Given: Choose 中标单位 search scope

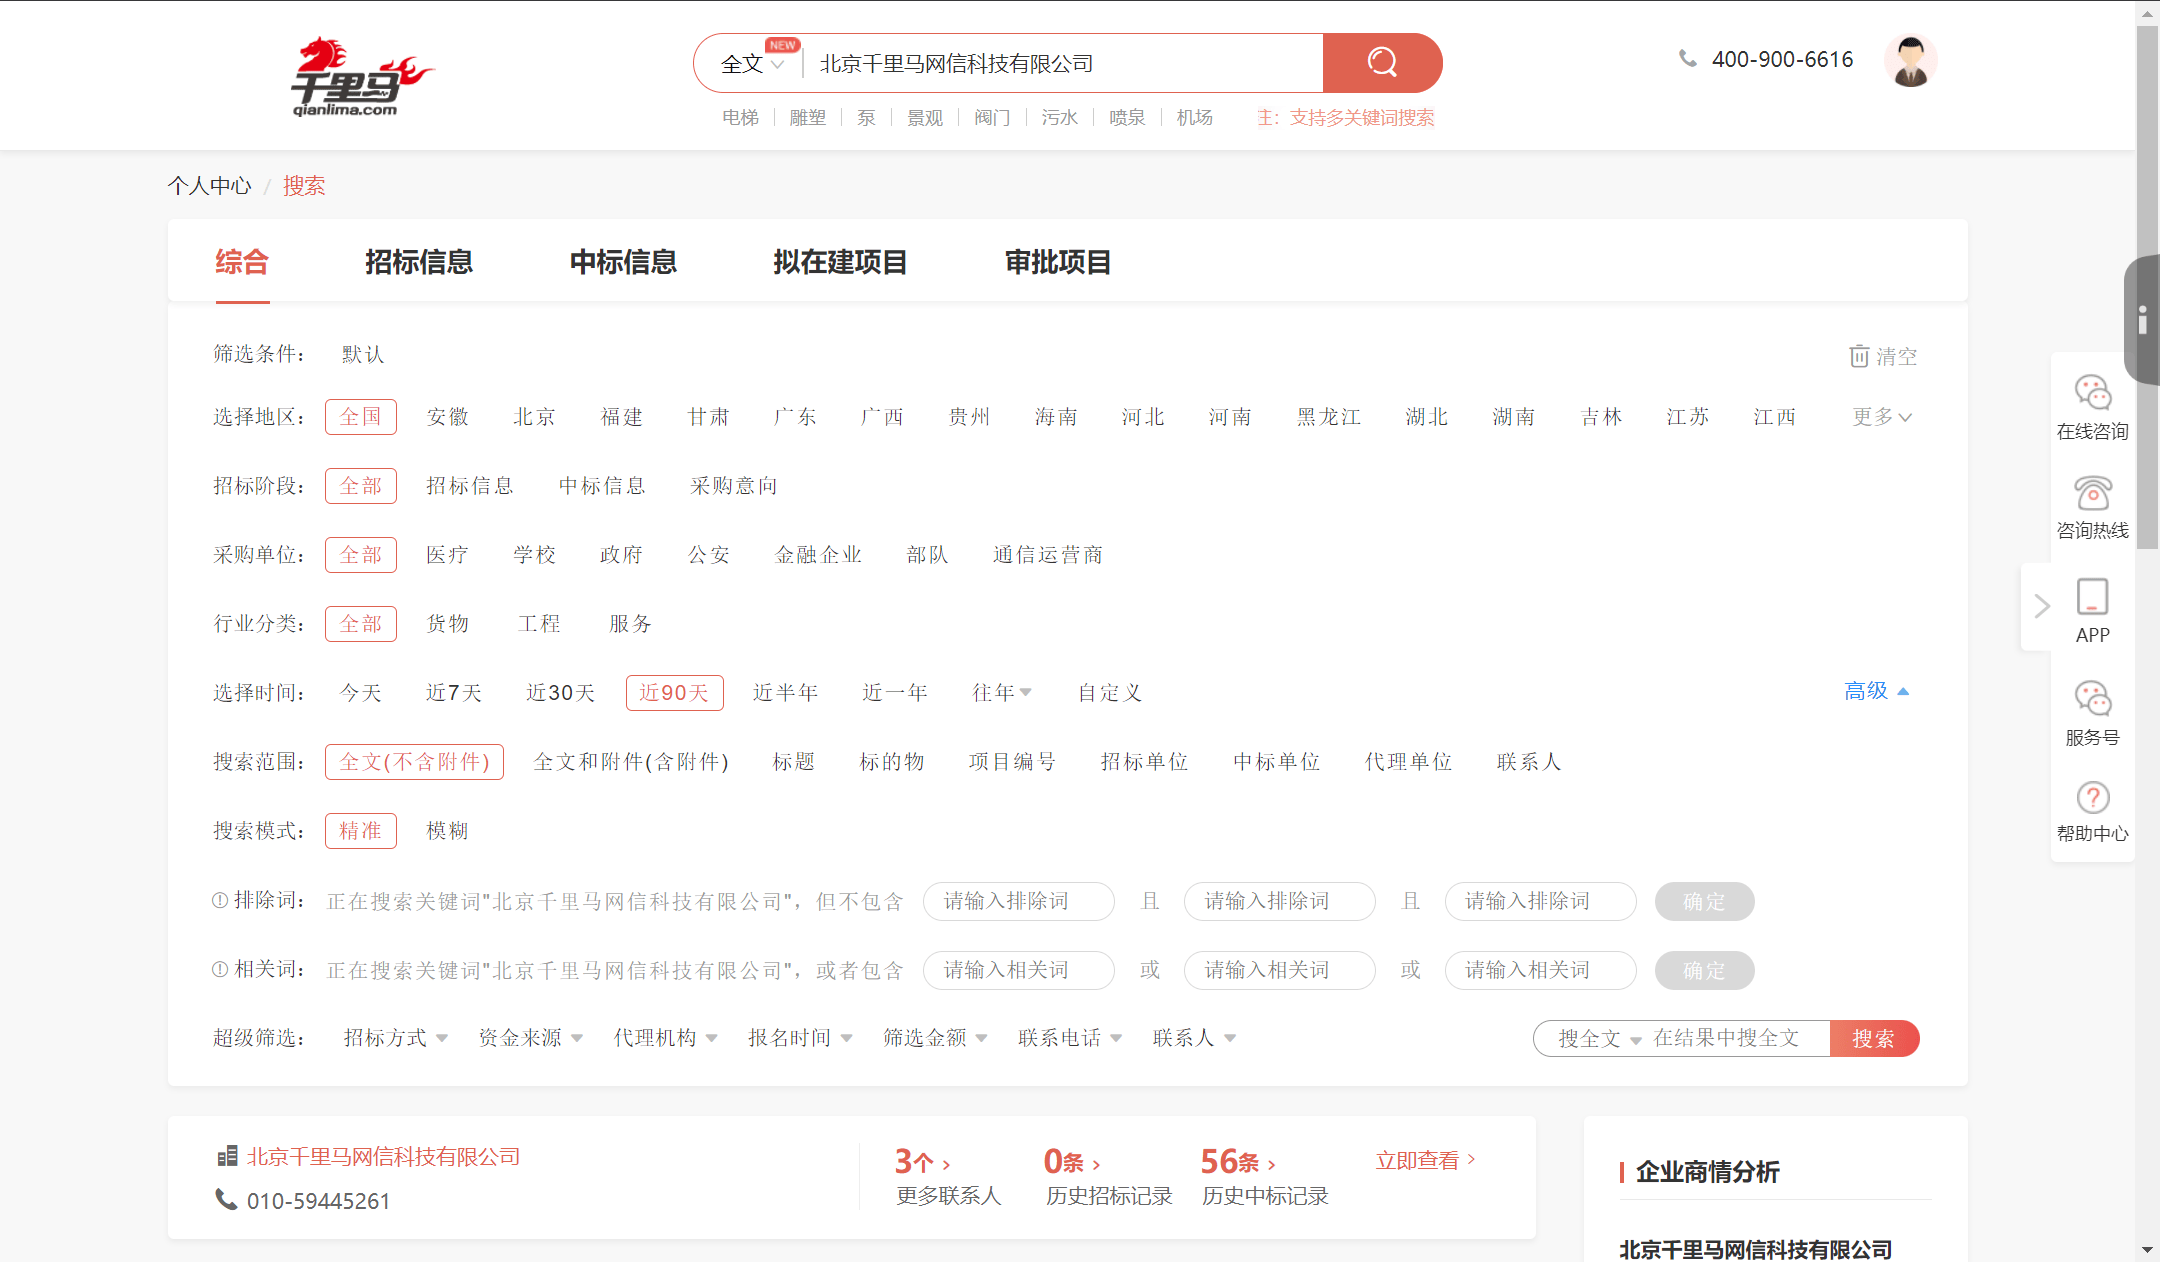Looking at the screenshot, I should tap(1276, 762).
